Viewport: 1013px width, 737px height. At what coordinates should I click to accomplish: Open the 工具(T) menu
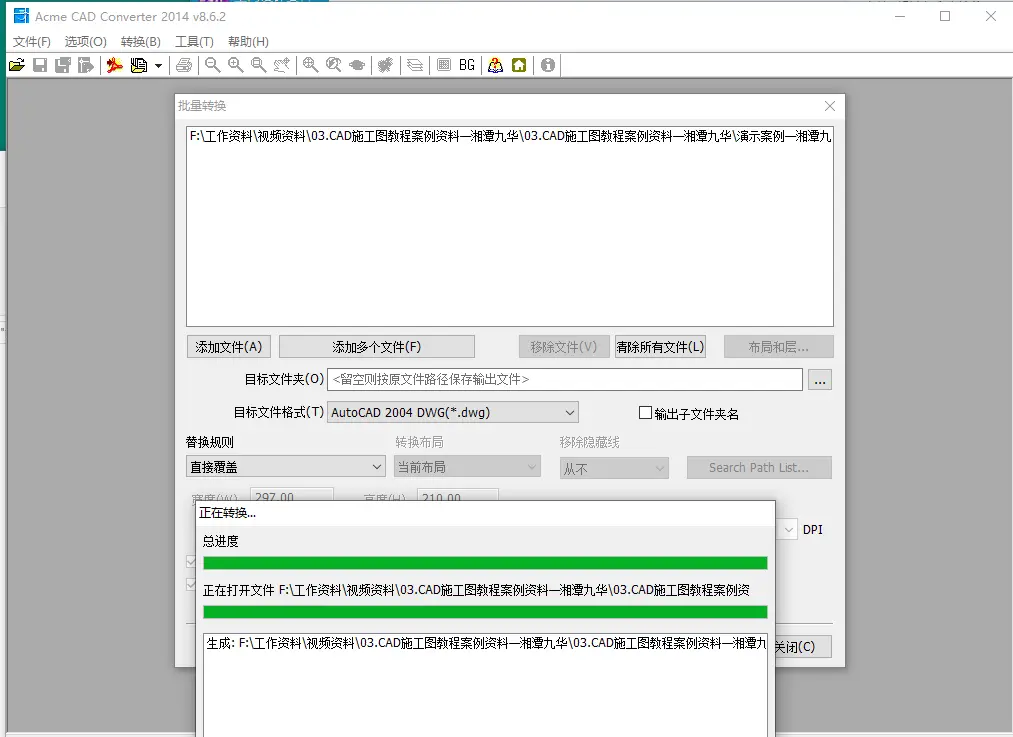(194, 42)
